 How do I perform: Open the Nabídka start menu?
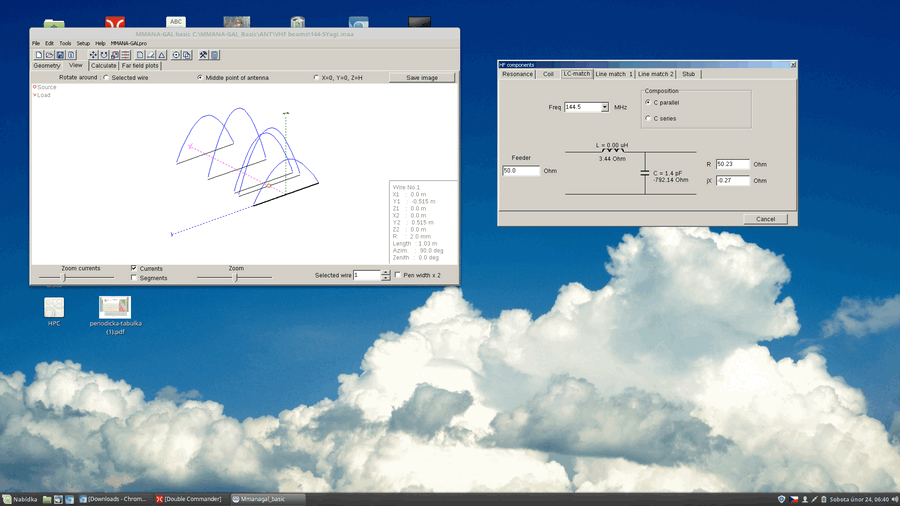click(20, 498)
